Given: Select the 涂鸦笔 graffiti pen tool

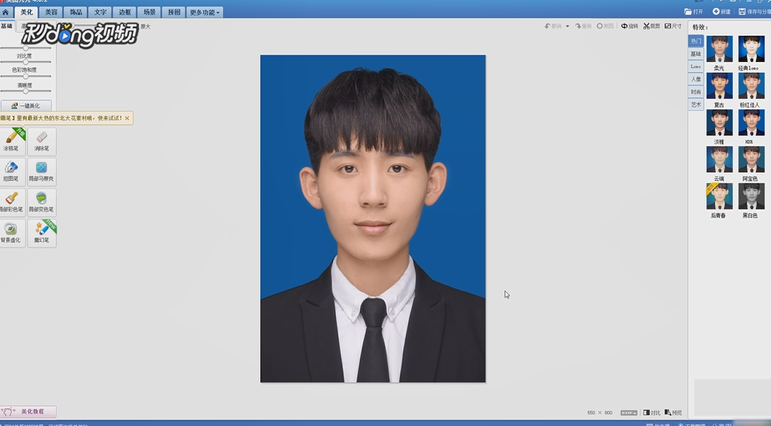Looking at the screenshot, I should pos(11,141).
